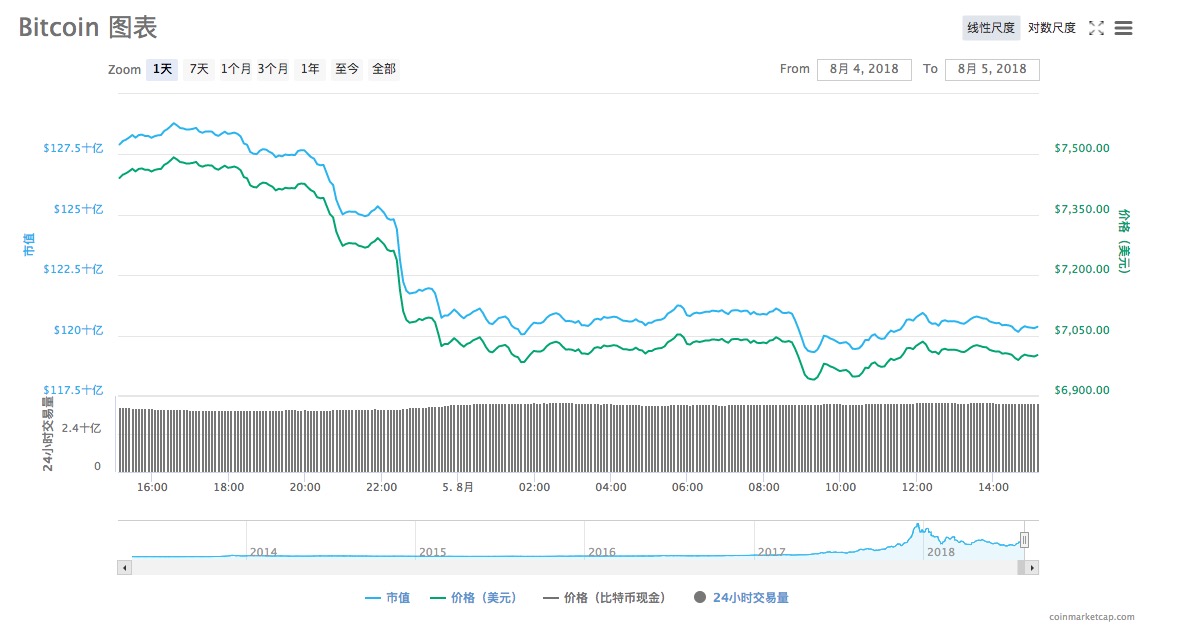Click the $7,200.00 price axis label
1198x643 pixels.
1082,270
